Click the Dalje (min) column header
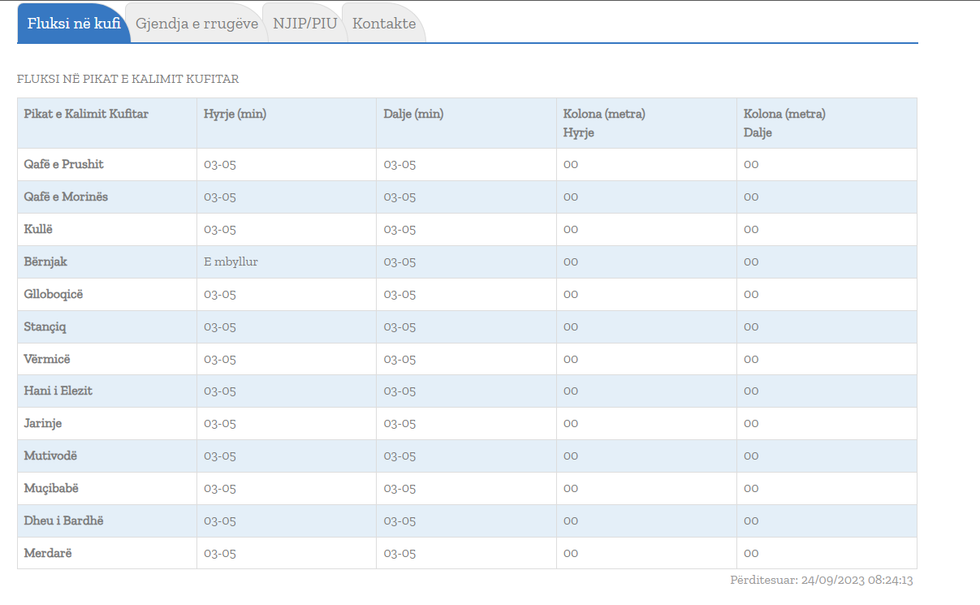The image size is (980, 605). [x=413, y=114]
